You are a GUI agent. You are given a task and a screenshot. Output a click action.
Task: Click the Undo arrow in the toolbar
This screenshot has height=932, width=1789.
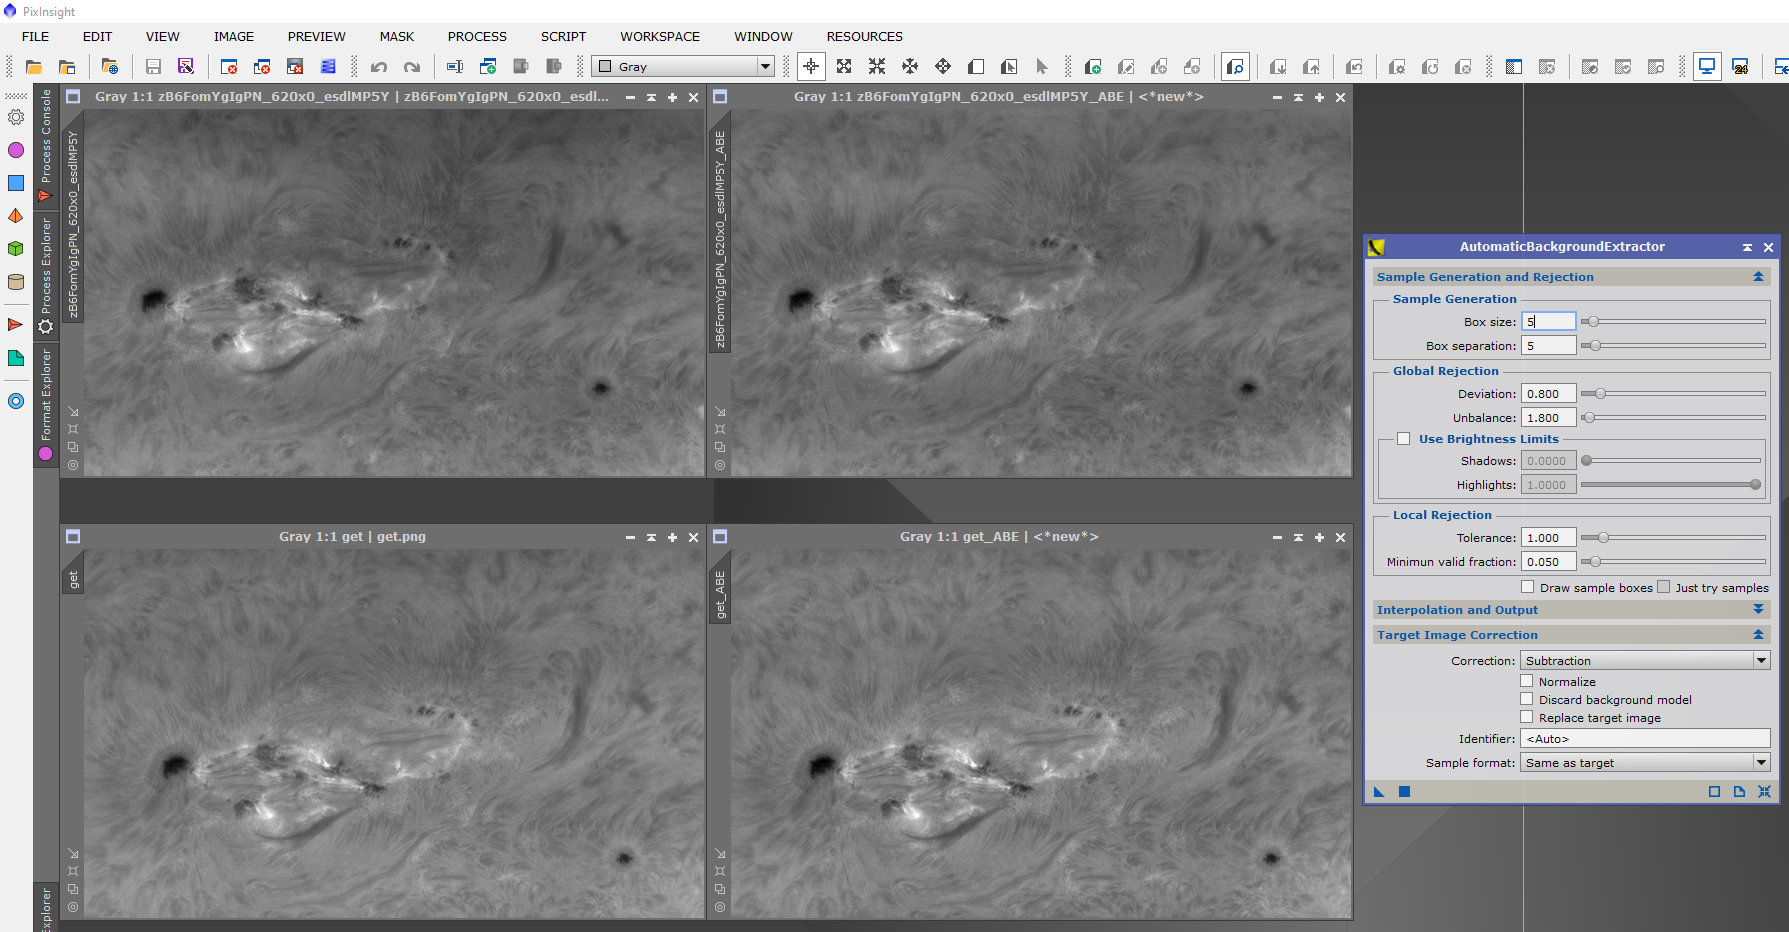coord(378,67)
